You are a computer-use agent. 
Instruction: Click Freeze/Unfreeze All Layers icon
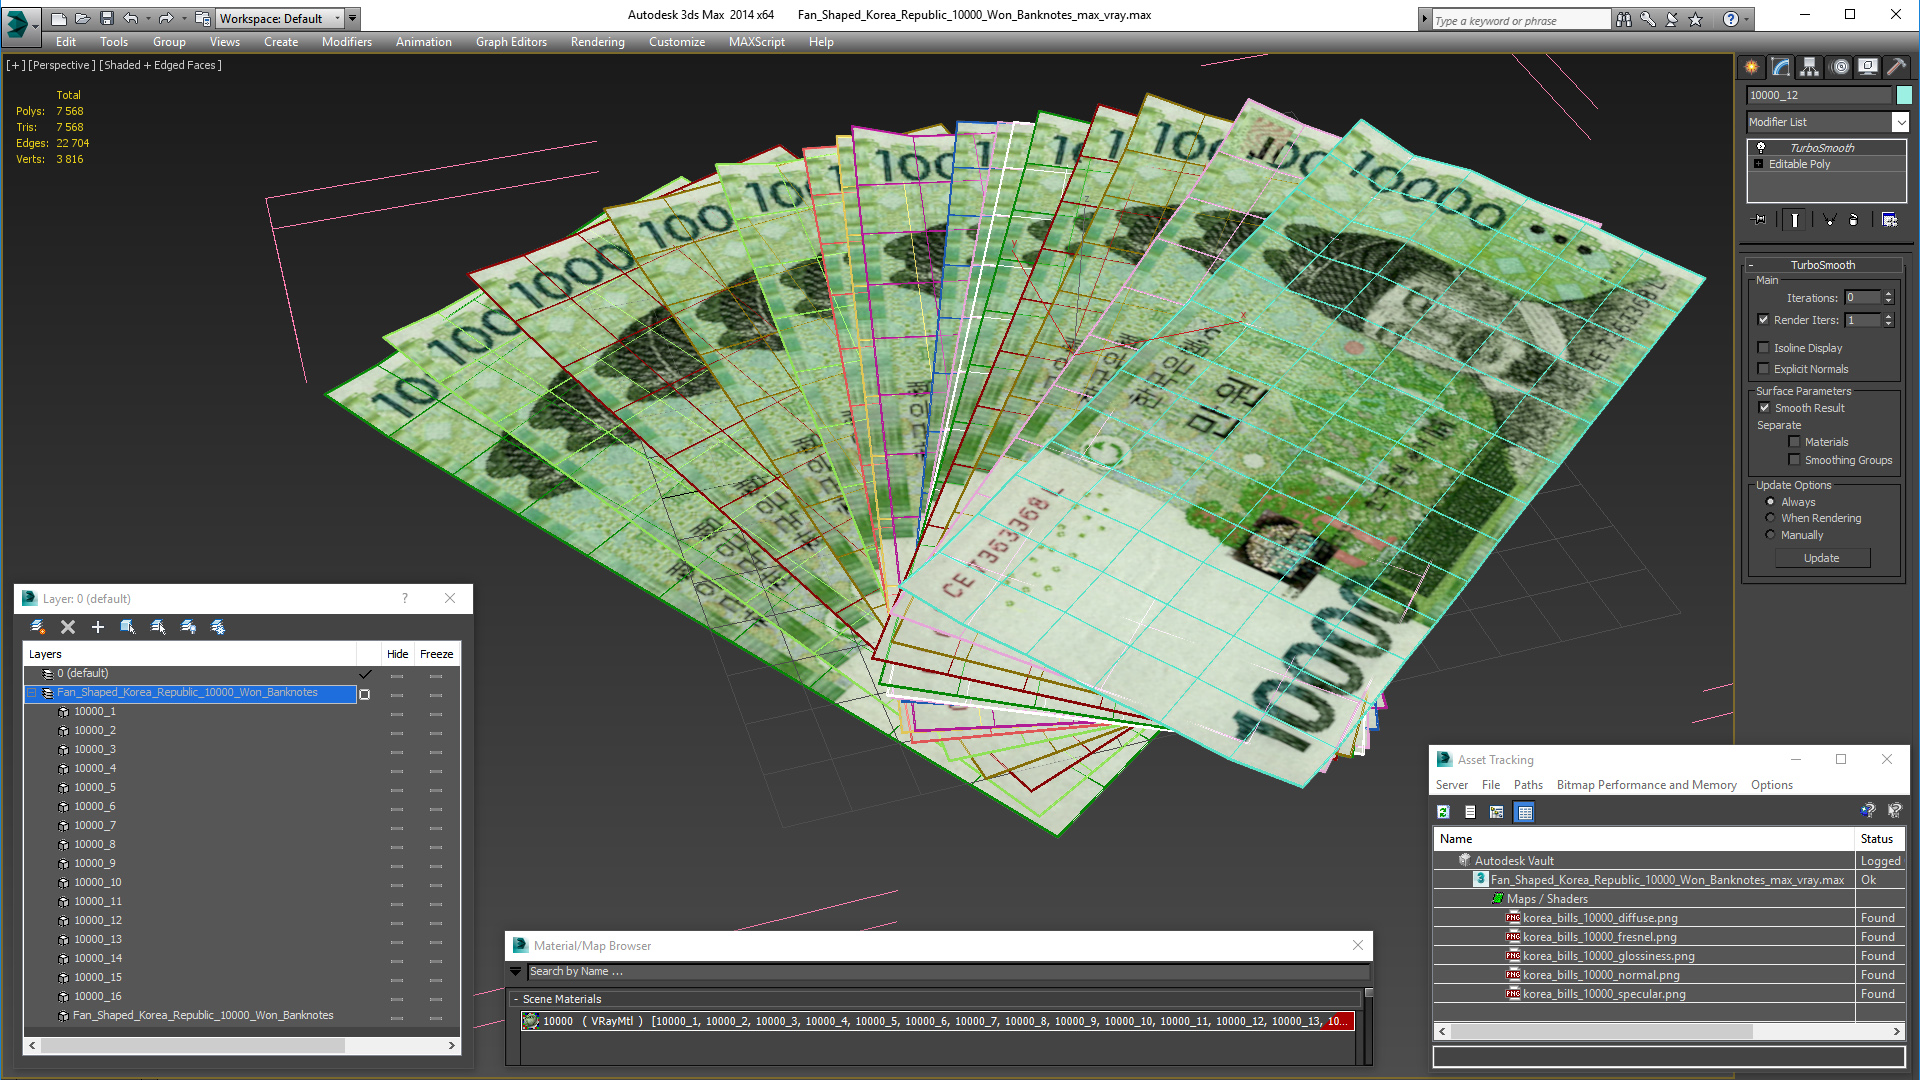click(218, 627)
